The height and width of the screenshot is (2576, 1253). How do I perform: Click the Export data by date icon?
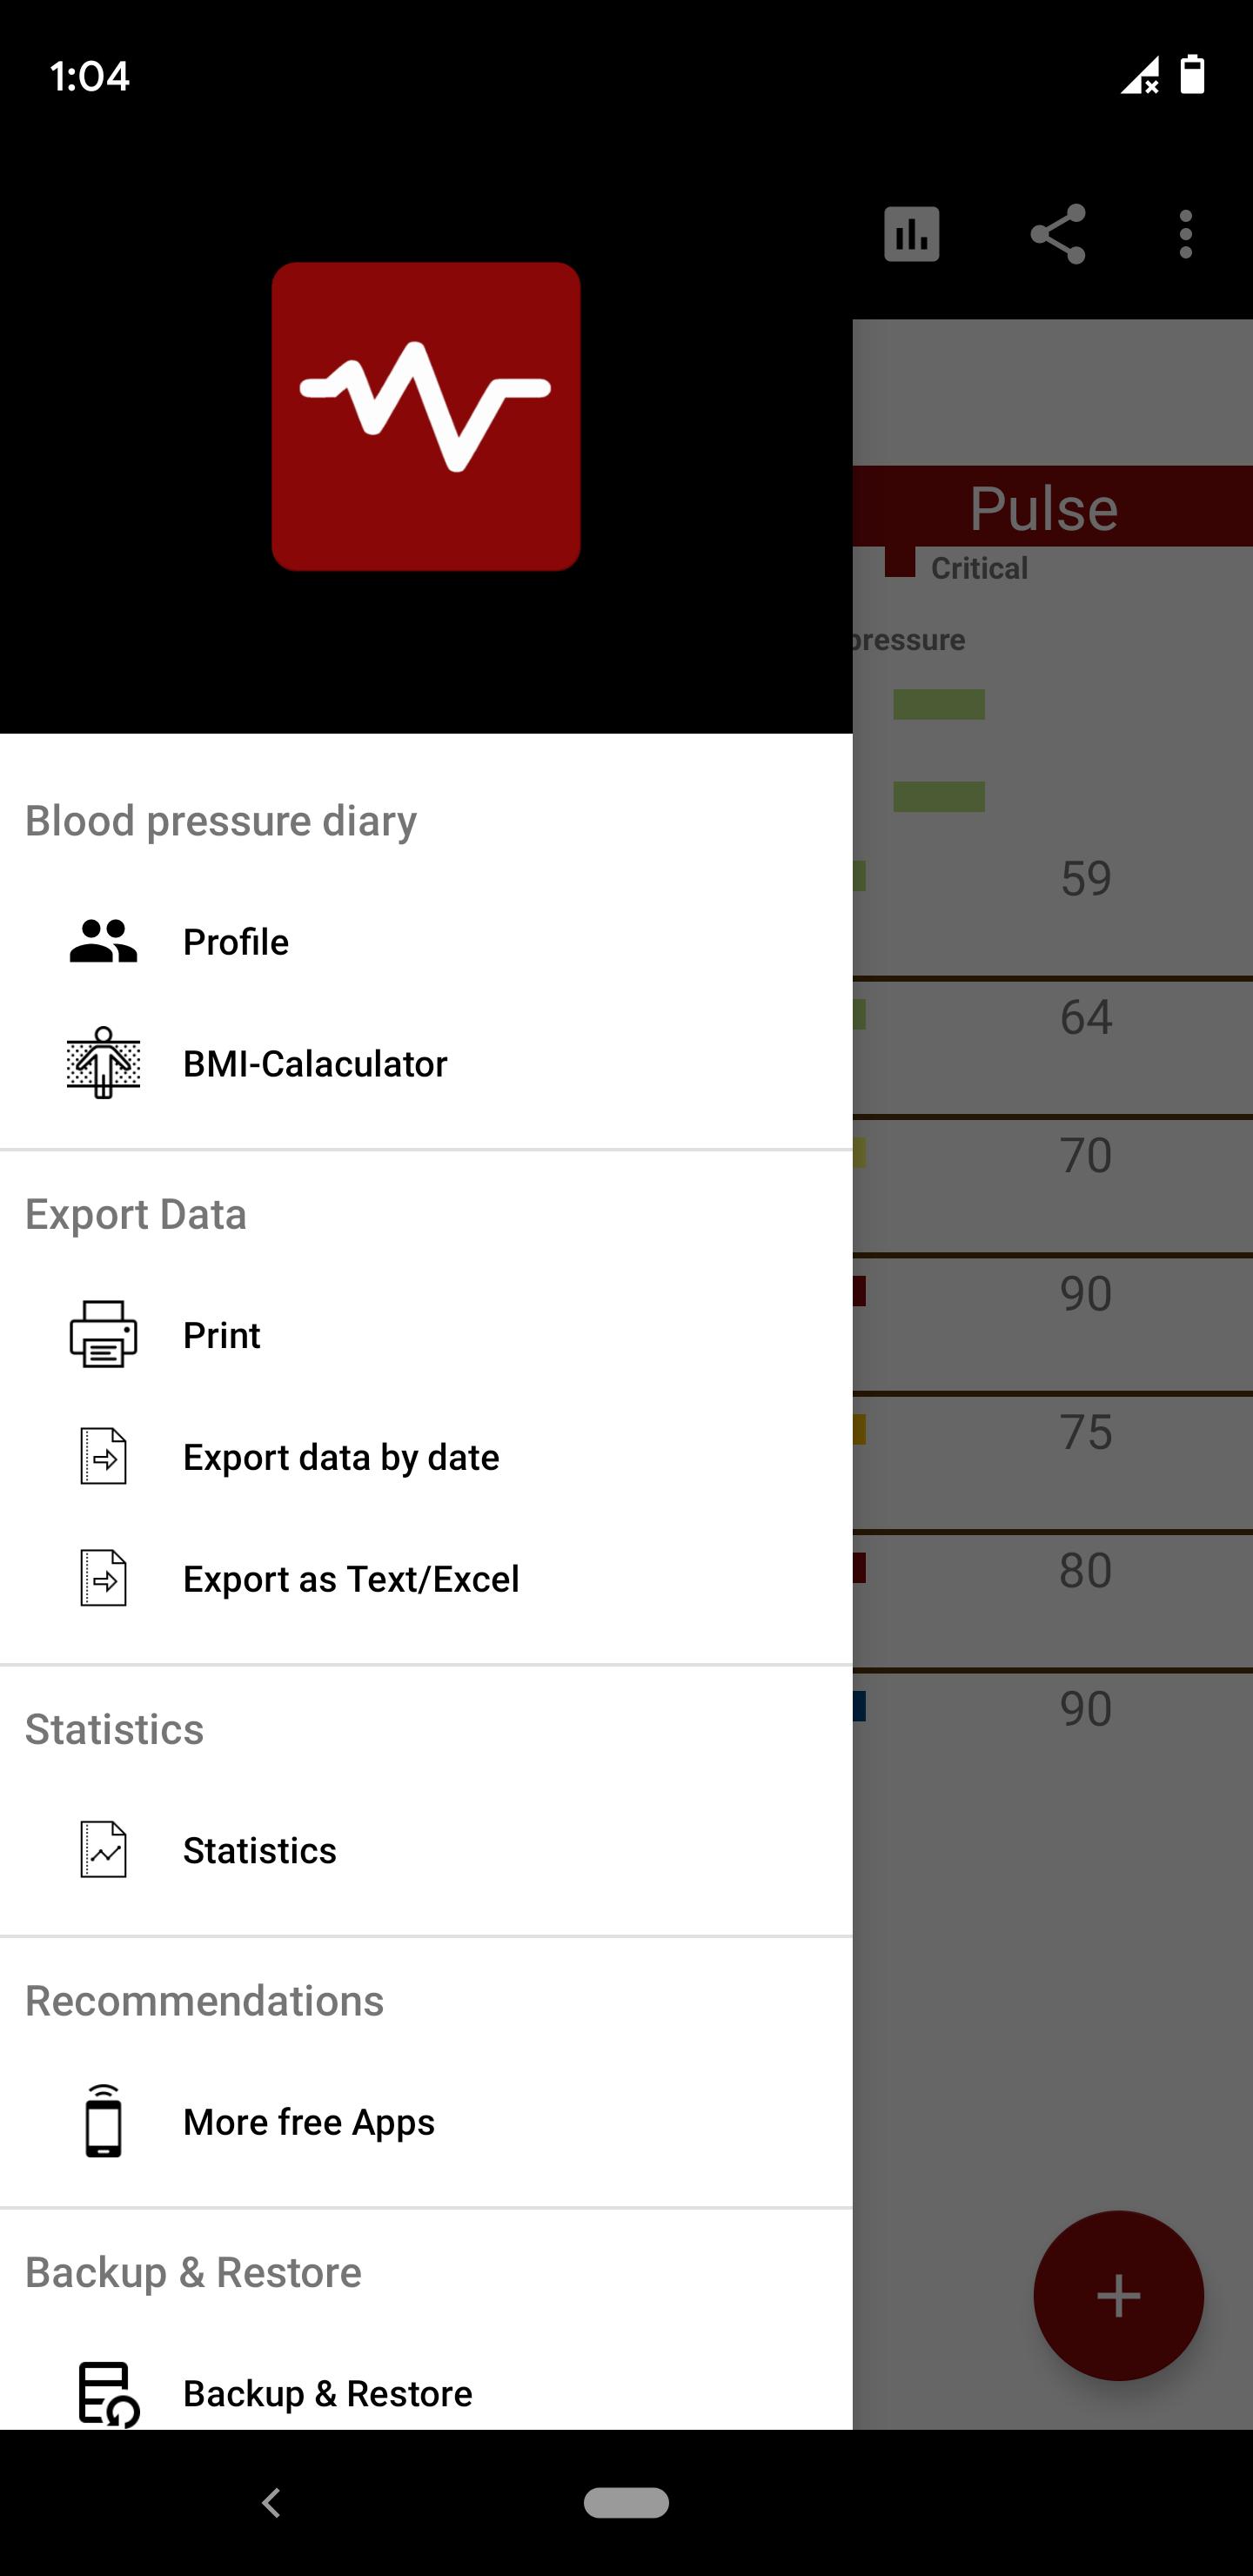point(103,1456)
